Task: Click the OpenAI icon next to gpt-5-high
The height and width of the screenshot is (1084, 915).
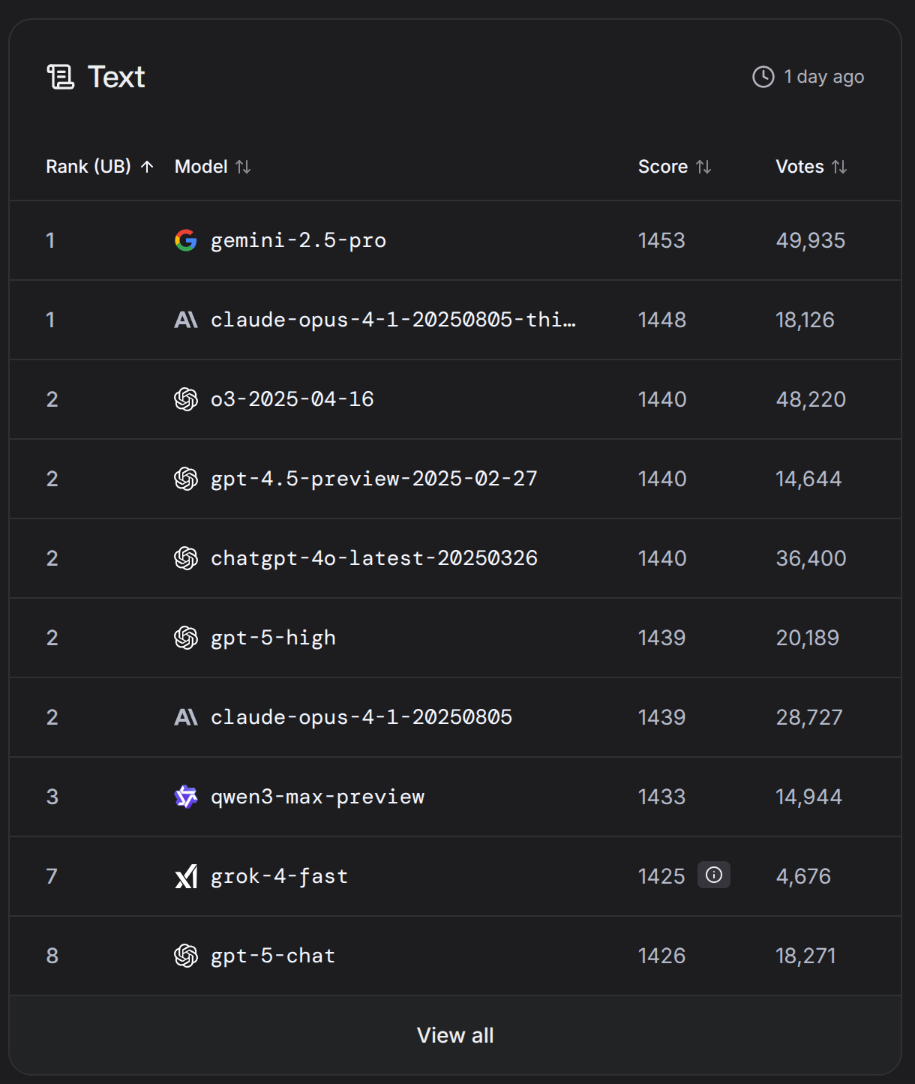Action: (x=186, y=638)
